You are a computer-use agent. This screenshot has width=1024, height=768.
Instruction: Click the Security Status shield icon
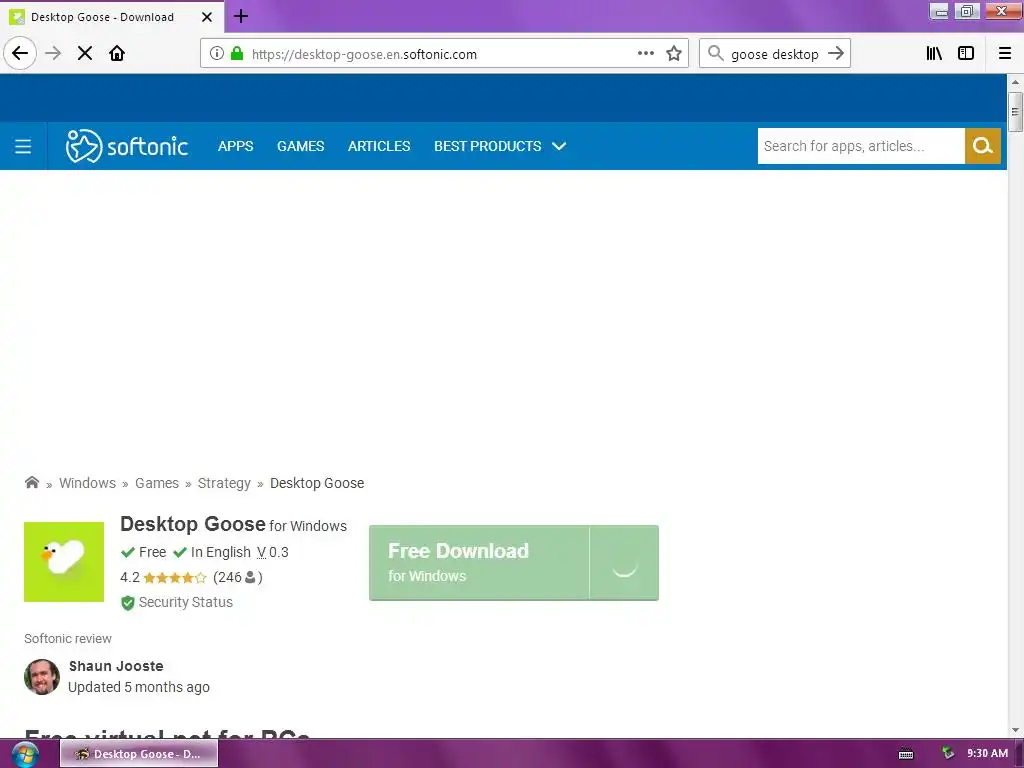[x=127, y=603]
